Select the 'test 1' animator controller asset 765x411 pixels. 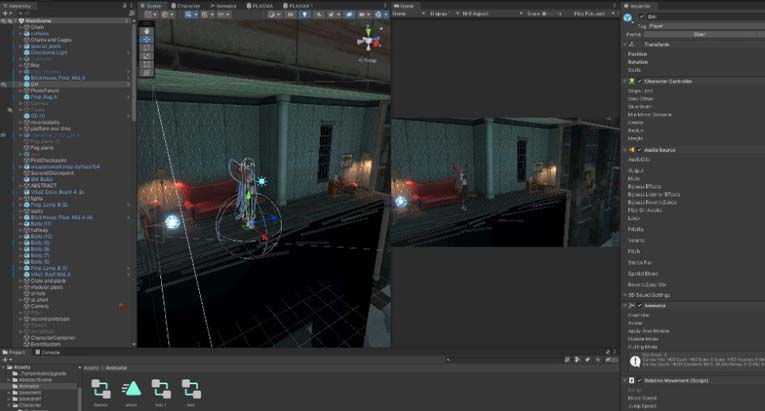coord(161,389)
